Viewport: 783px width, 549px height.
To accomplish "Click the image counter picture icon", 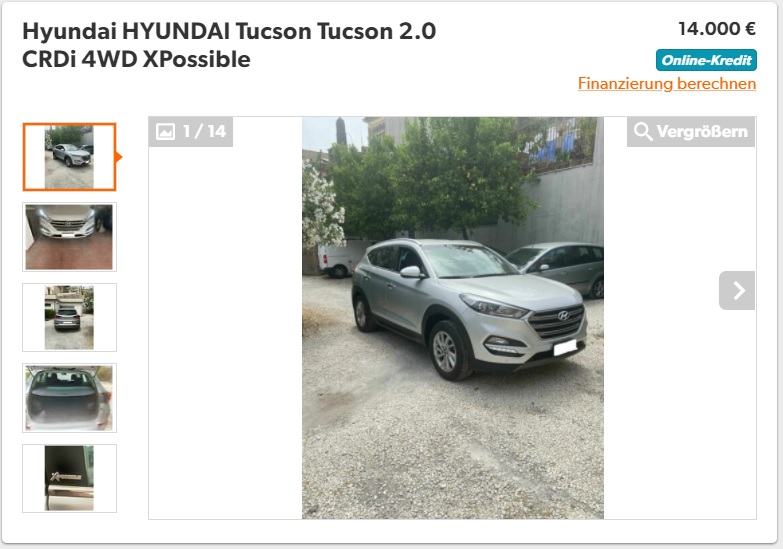I will pyautogui.click(x=165, y=131).
